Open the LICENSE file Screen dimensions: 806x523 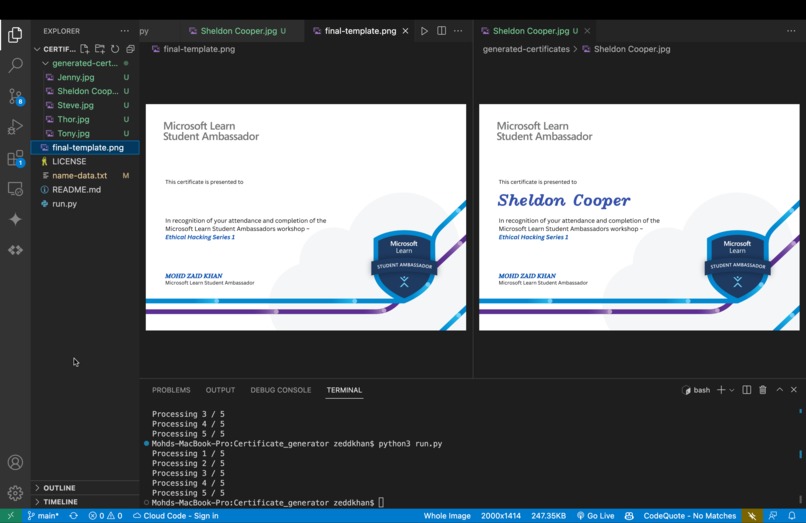(85, 161)
